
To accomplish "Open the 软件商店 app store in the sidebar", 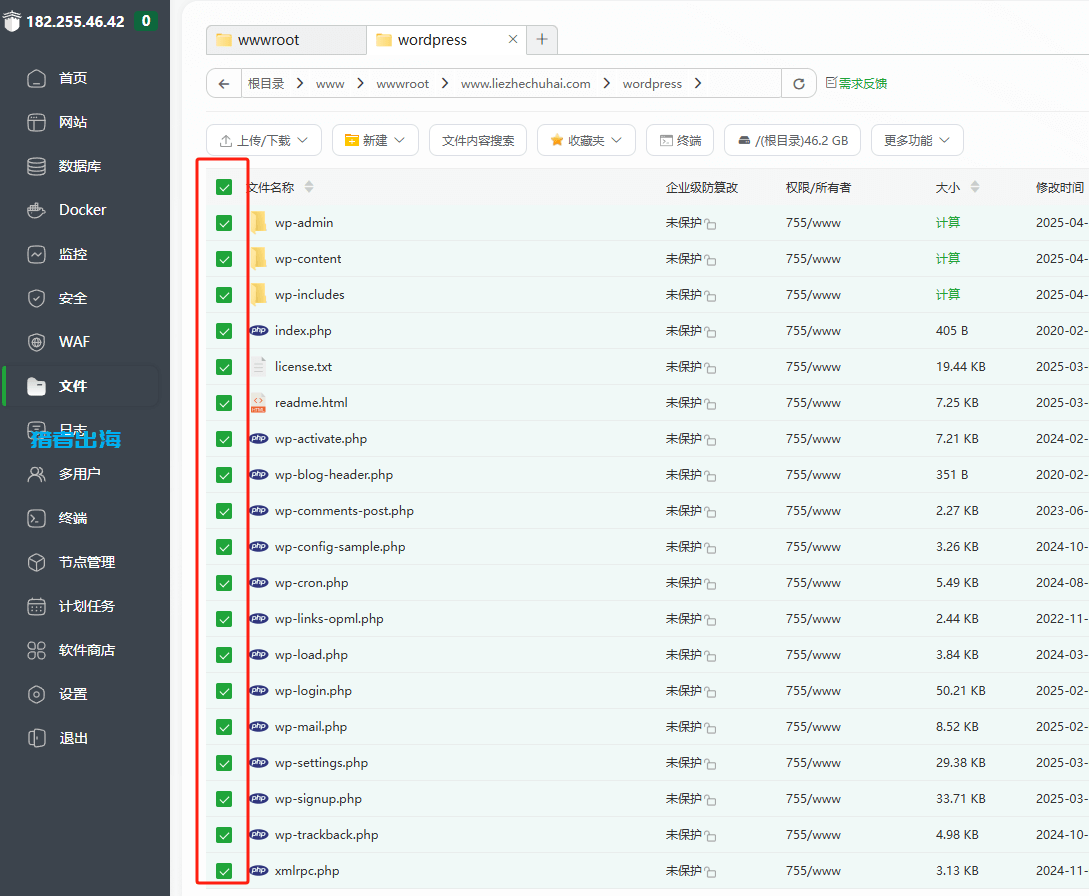I will (86, 650).
